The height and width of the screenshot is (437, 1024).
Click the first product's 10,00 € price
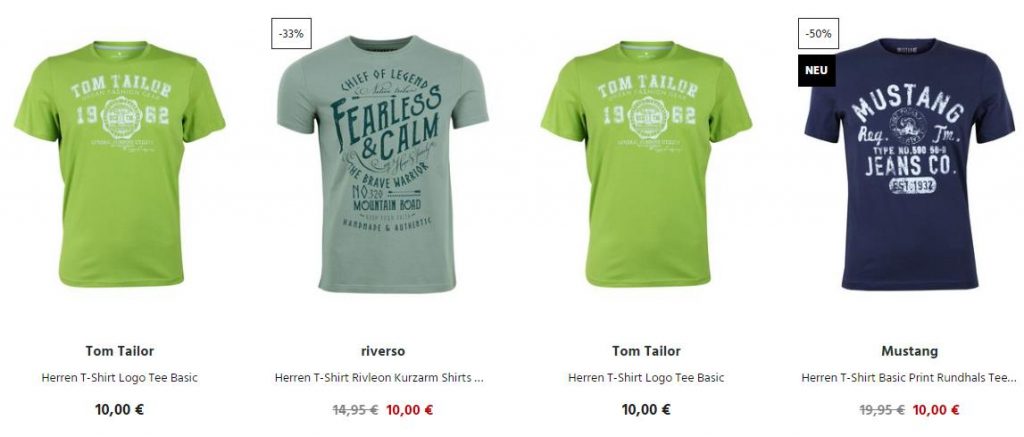120,410
